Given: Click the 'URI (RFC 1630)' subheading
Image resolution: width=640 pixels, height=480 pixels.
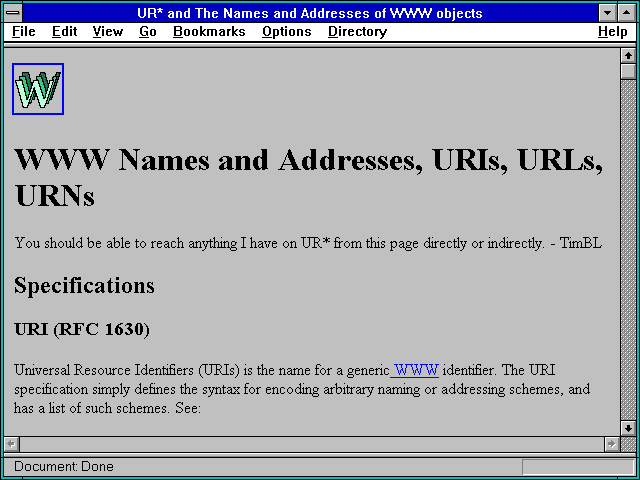Looking at the screenshot, I should [82, 329].
